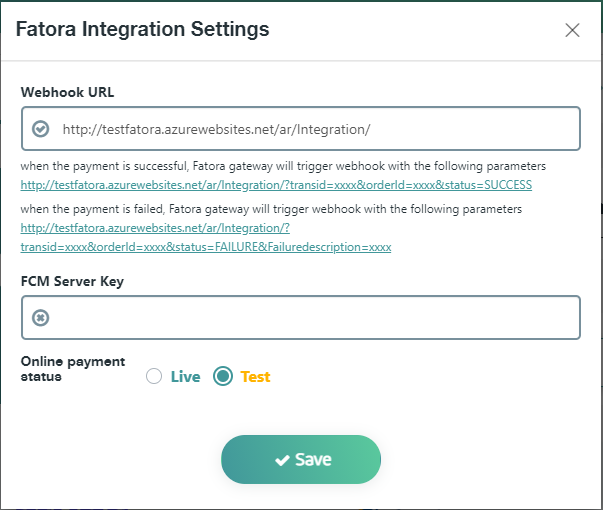The image size is (603, 510).
Task: Open the SUCCESS status webhook example link
Action: point(276,185)
